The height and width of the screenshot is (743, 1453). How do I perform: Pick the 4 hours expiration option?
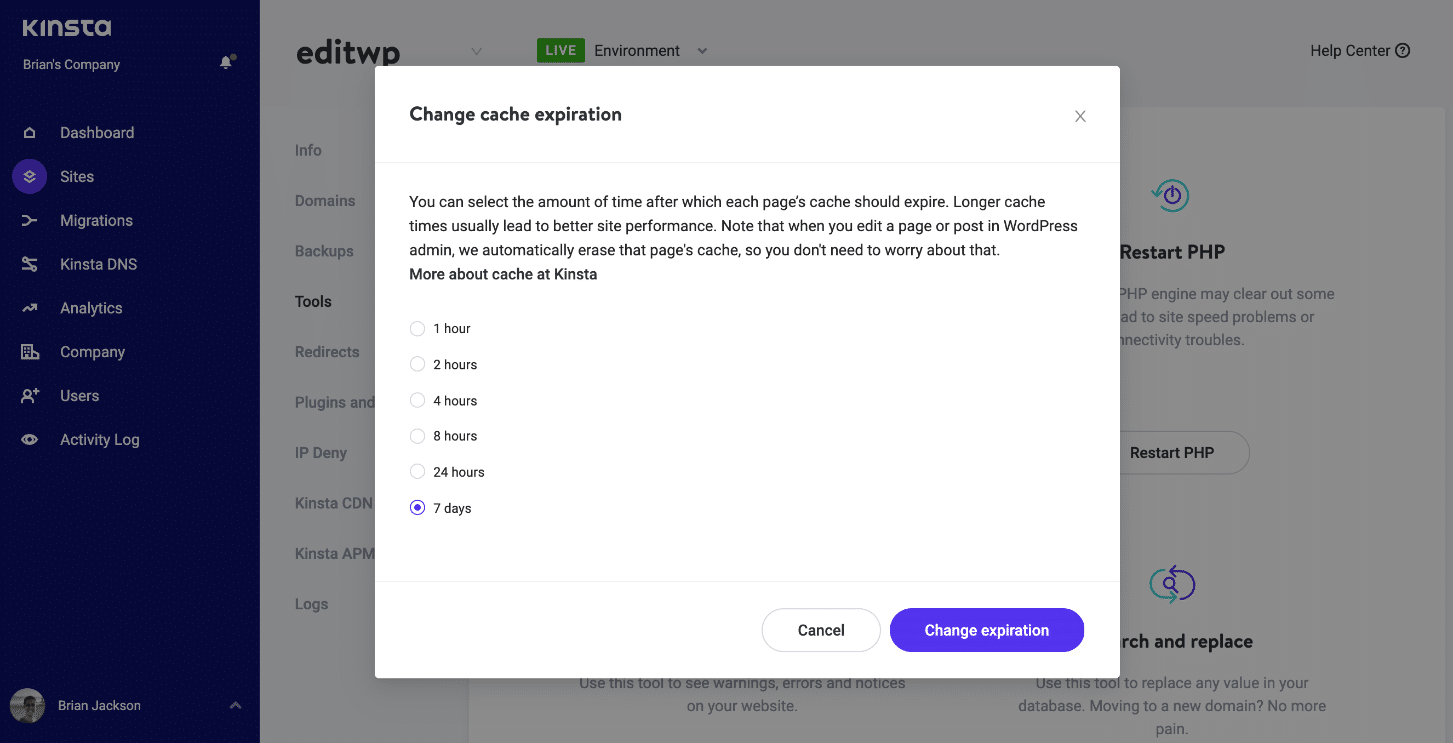pyautogui.click(x=418, y=401)
